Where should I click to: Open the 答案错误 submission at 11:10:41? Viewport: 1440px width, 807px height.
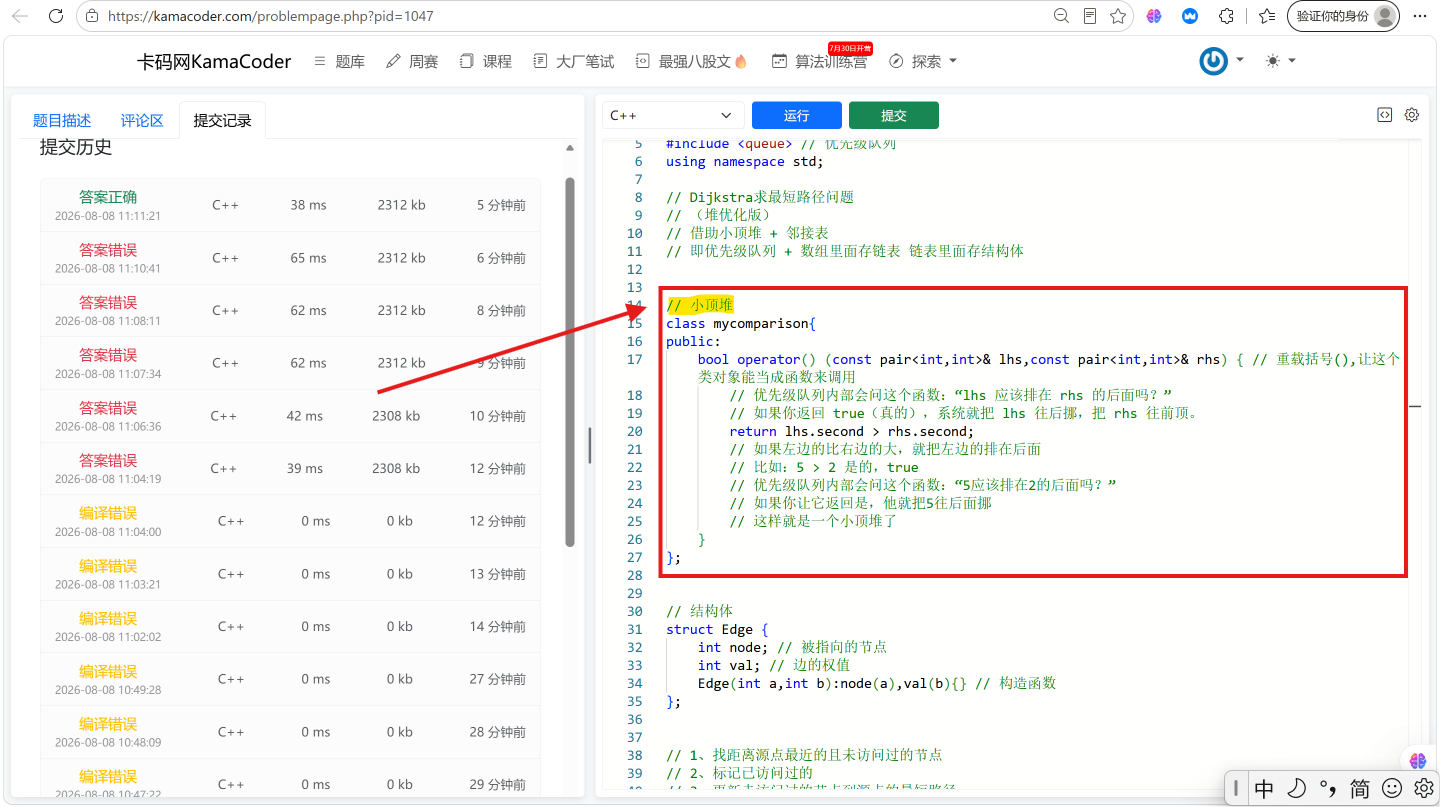click(290, 258)
